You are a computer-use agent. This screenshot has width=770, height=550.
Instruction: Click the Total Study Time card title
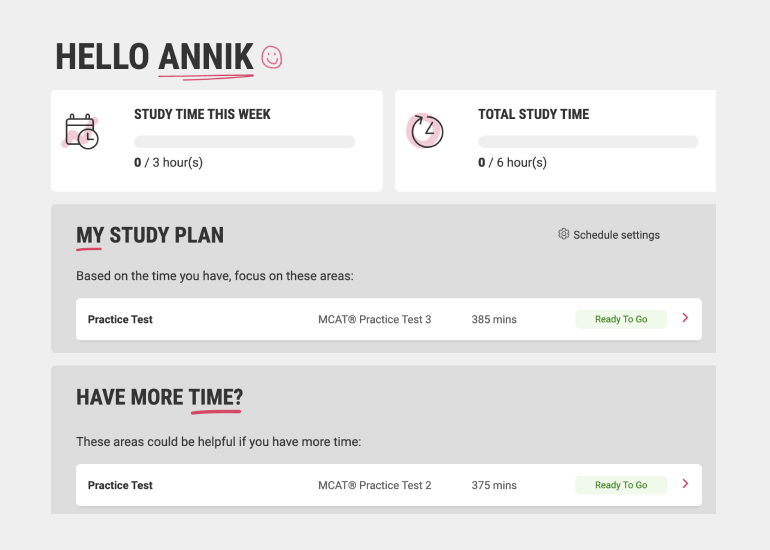point(533,115)
